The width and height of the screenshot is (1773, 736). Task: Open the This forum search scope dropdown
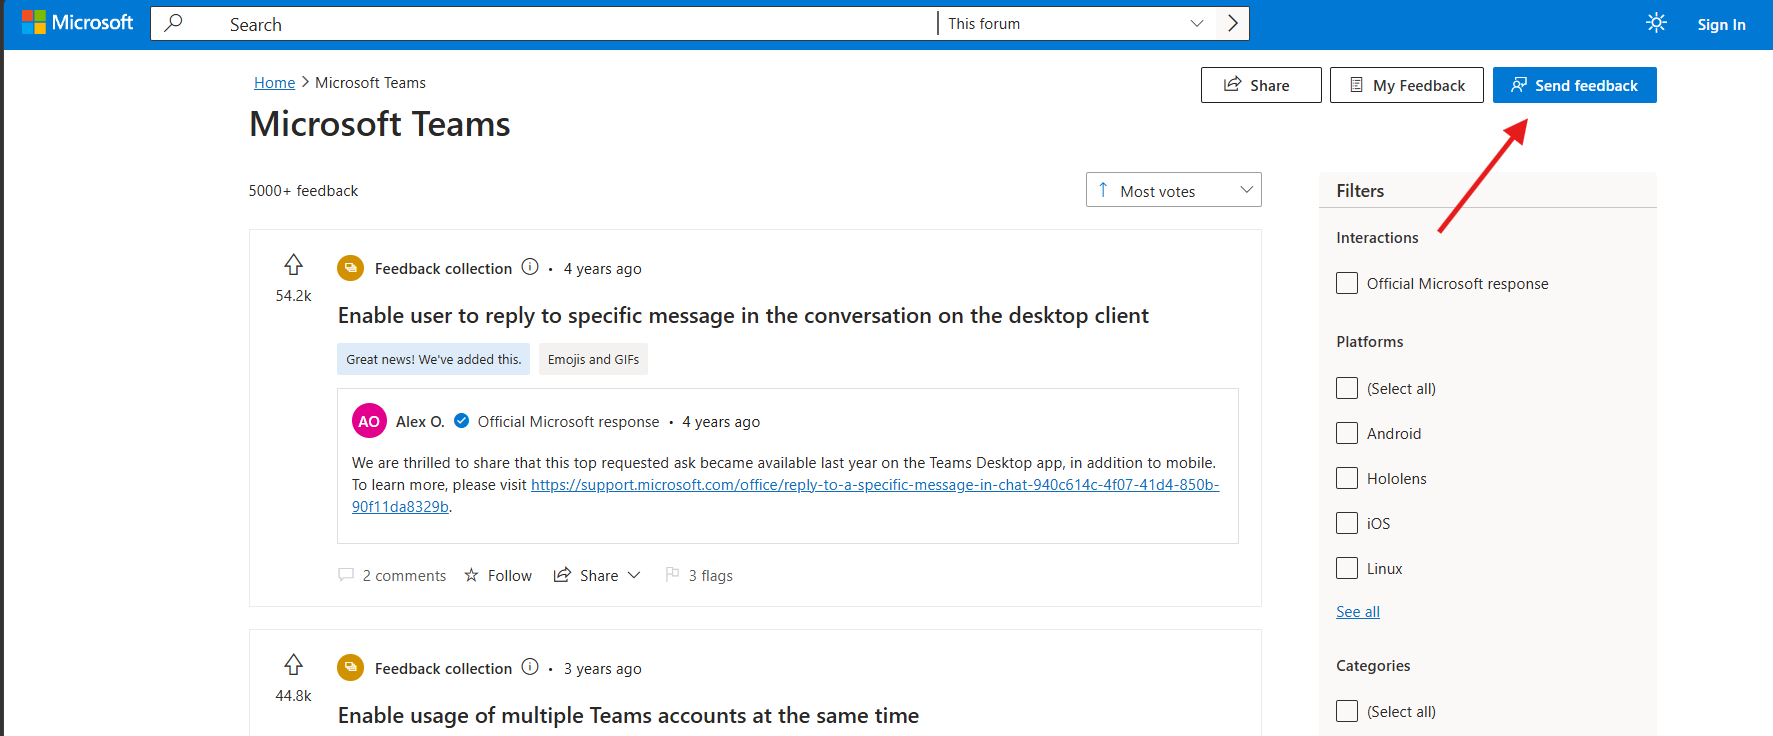pos(1077,23)
